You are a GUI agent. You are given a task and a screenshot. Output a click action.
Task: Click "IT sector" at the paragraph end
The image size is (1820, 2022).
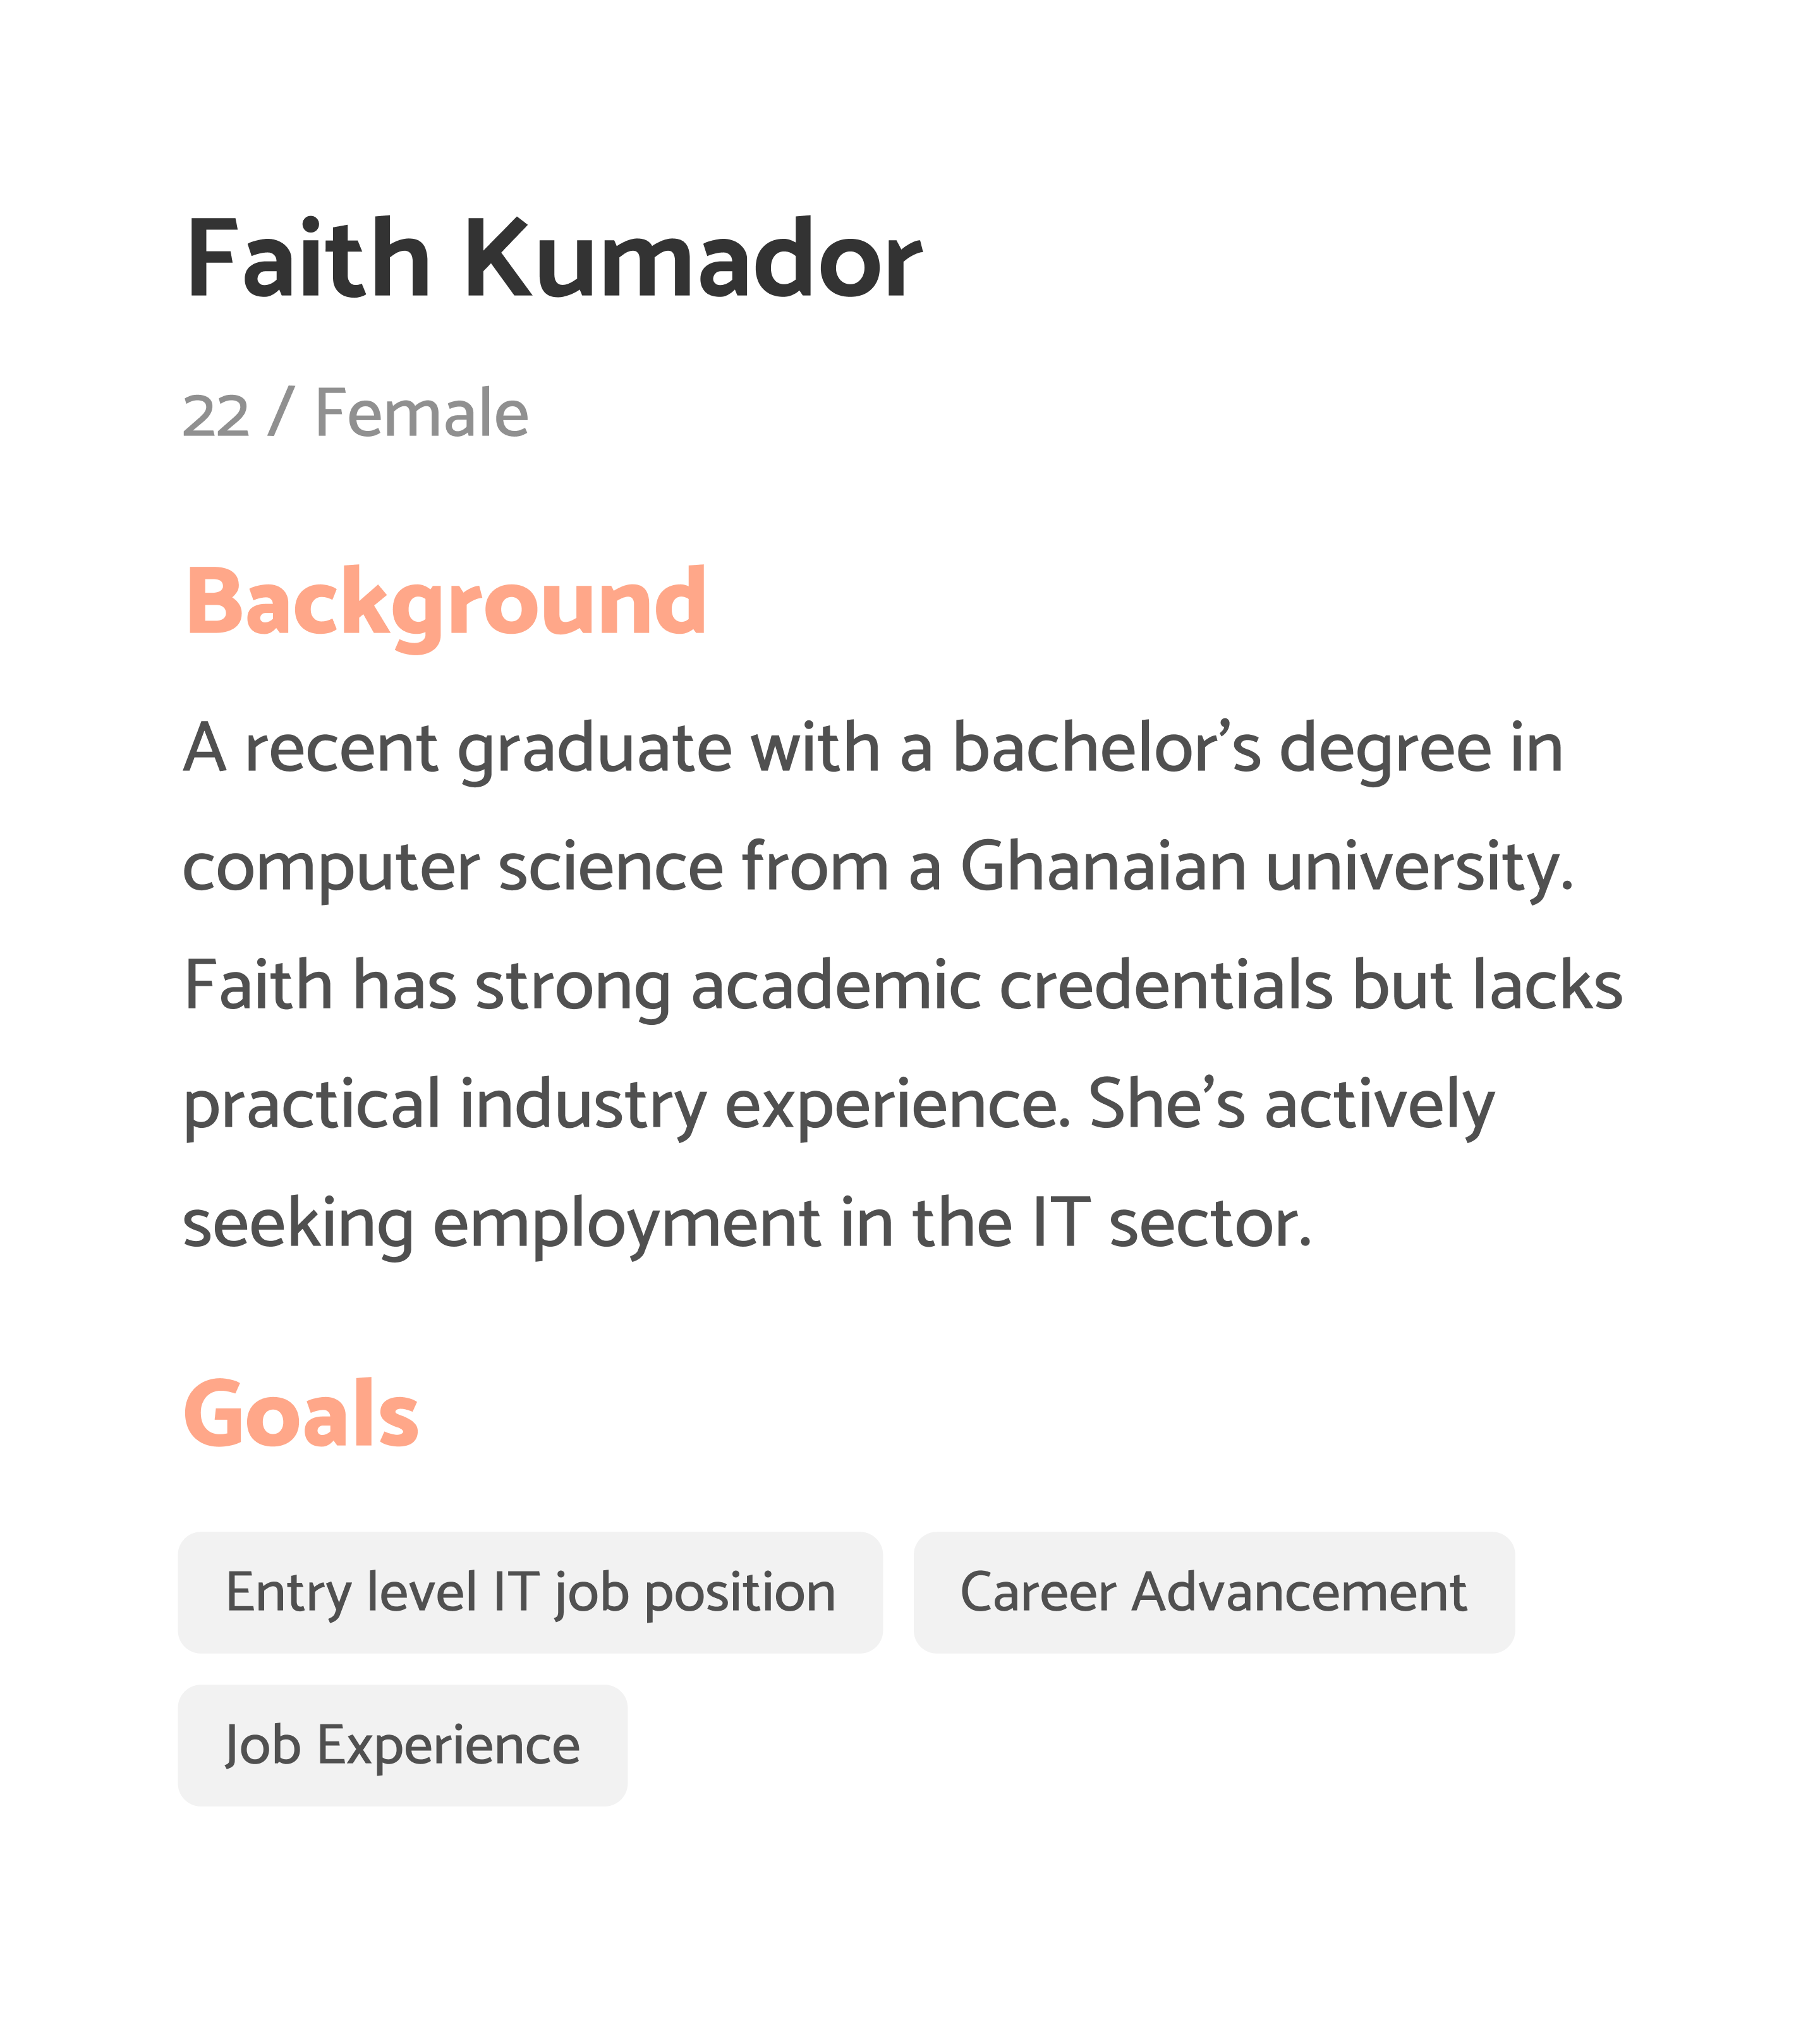click(x=1170, y=1223)
